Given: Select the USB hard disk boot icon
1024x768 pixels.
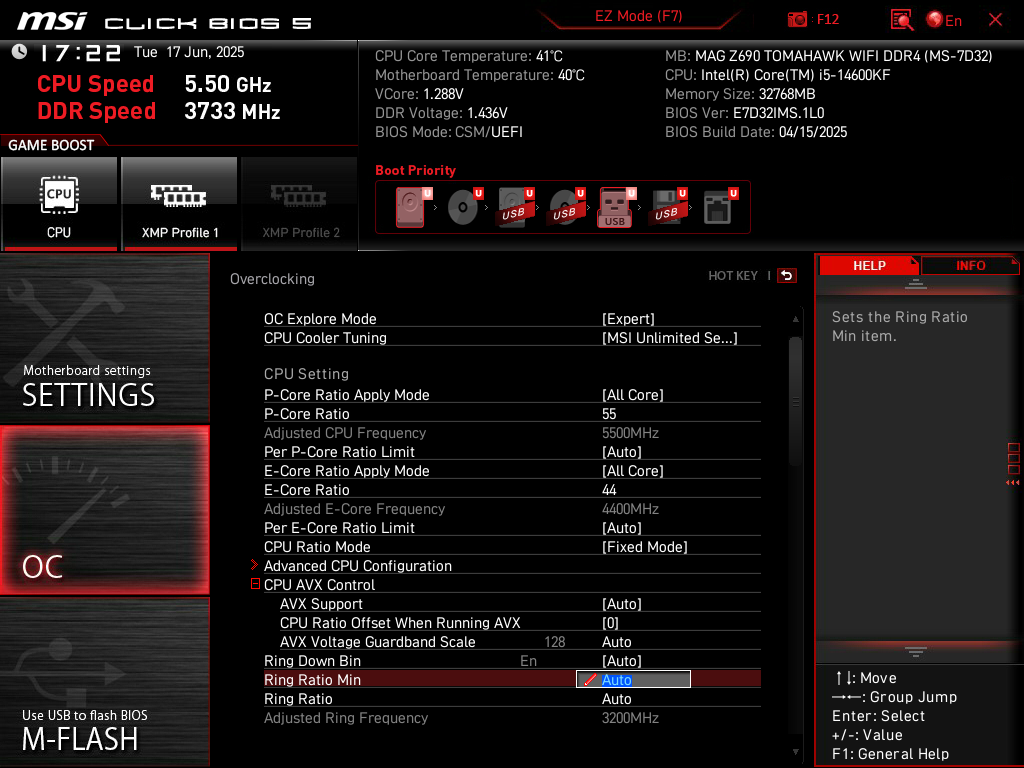Looking at the screenshot, I should [515, 207].
